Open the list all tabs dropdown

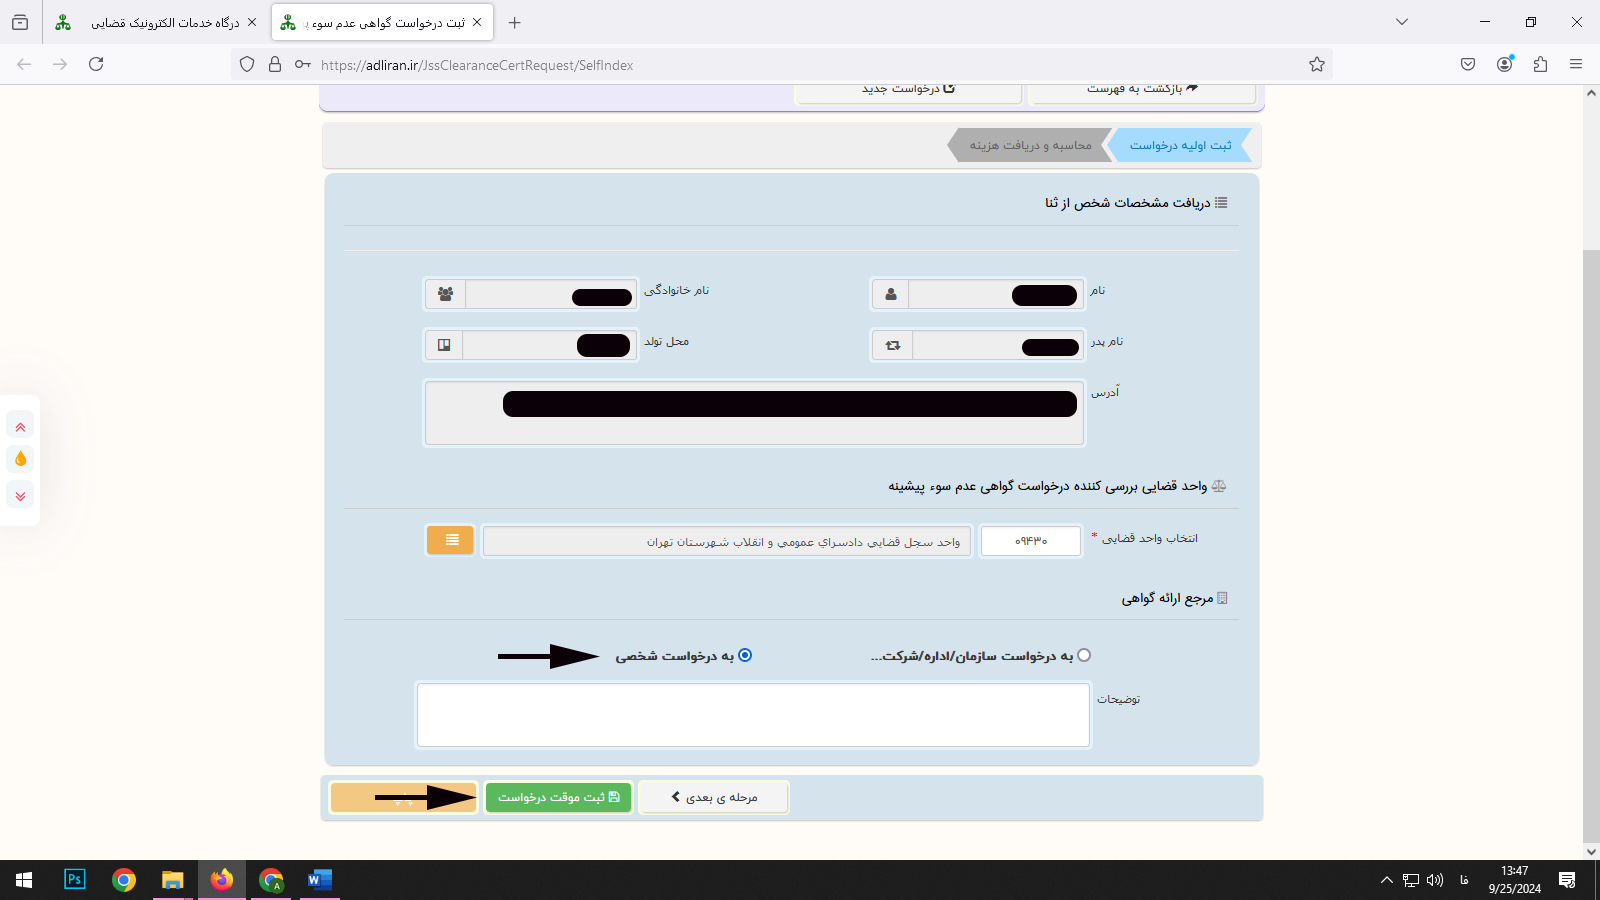[1402, 22]
